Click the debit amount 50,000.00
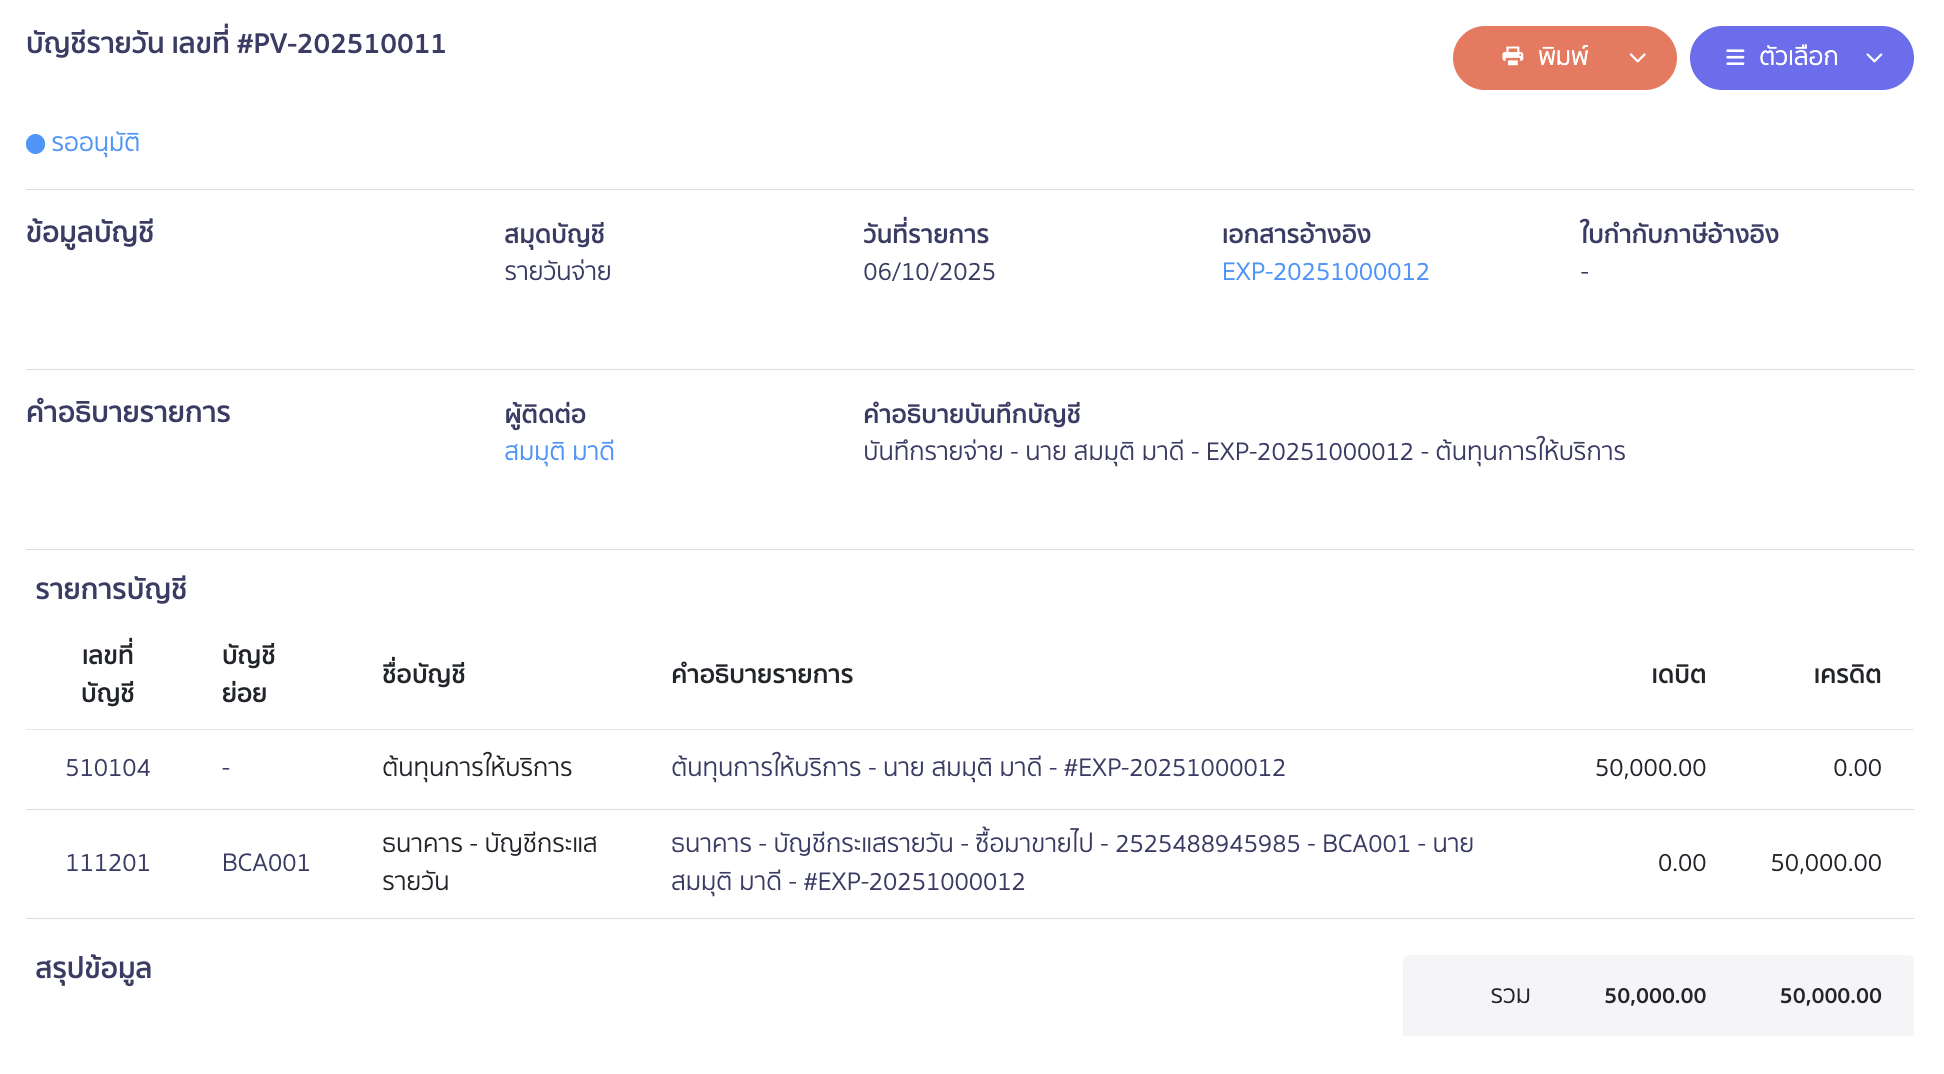The width and height of the screenshot is (1944, 1074). point(1651,768)
